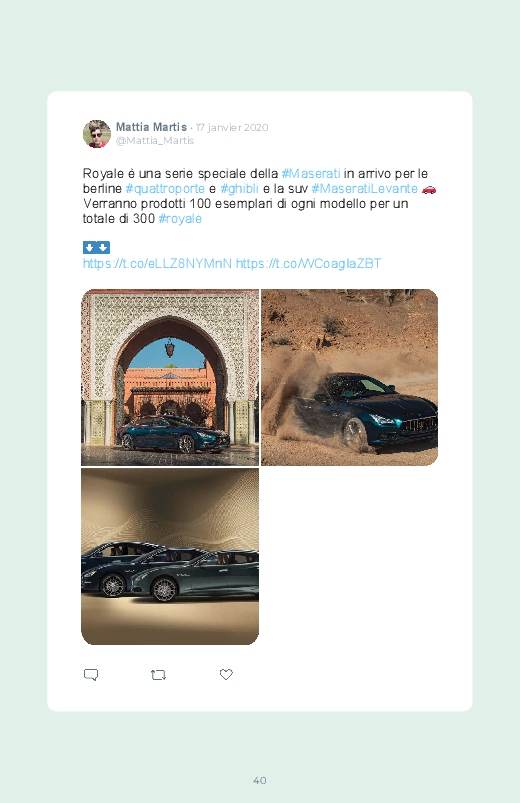Click the Mattia Martis display name
Screen dimensions: 520x803
pyautogui.click(x=151, y=127)
